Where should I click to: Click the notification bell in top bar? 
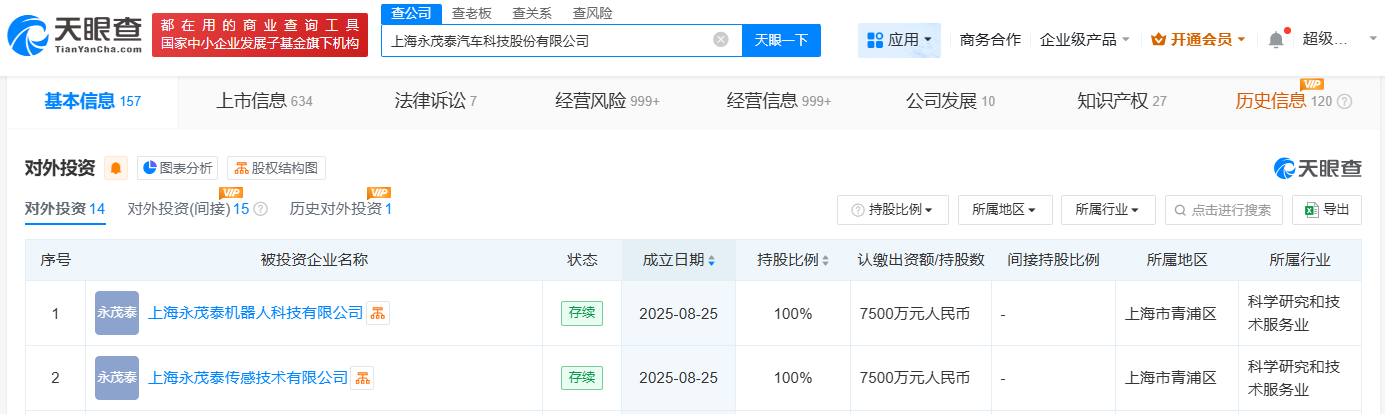[1276, 40]
